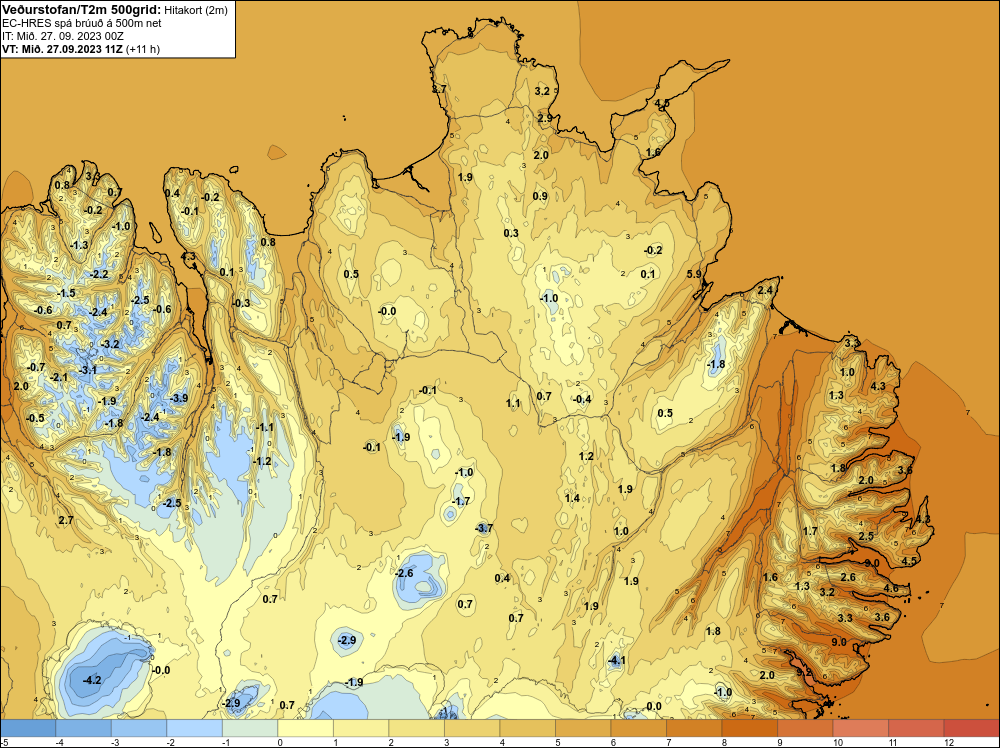
Task: Click the "-3.2" temperature value
Action: [x=110, y=344]
